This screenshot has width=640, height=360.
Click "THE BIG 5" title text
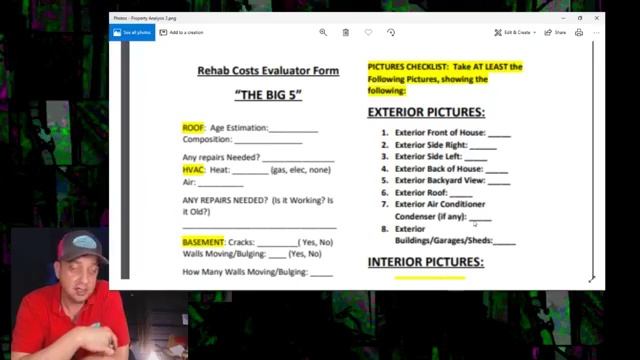(x=268, y=95)
